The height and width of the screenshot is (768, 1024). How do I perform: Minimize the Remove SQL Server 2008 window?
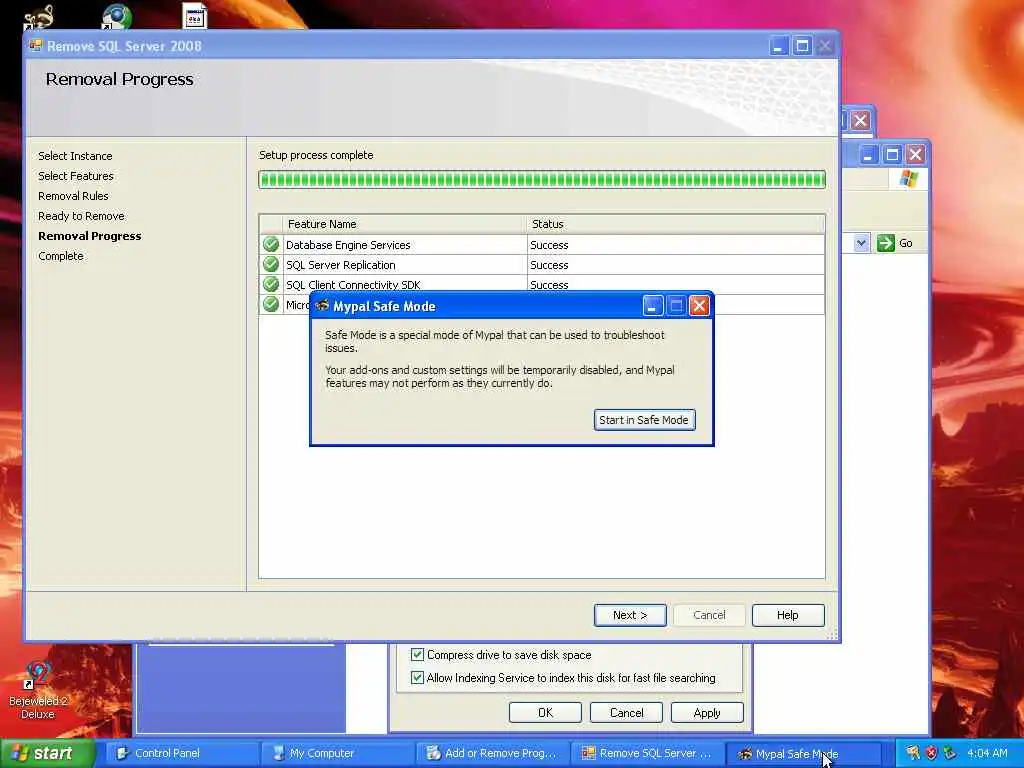(778, 46)
